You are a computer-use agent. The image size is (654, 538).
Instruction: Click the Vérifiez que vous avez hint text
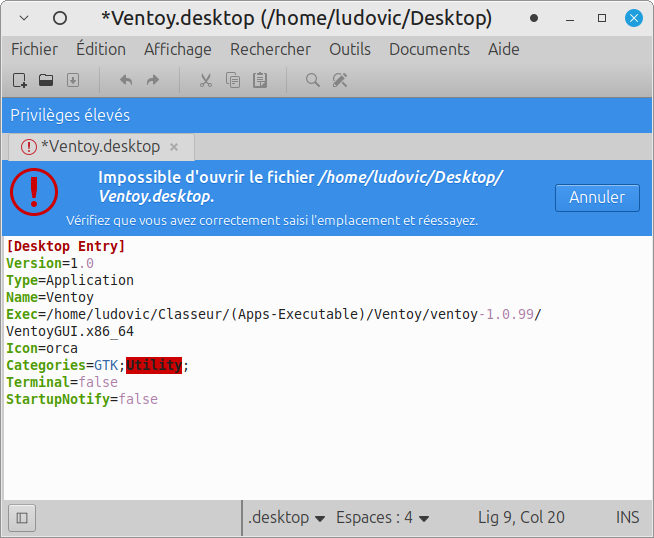point(272,220)
